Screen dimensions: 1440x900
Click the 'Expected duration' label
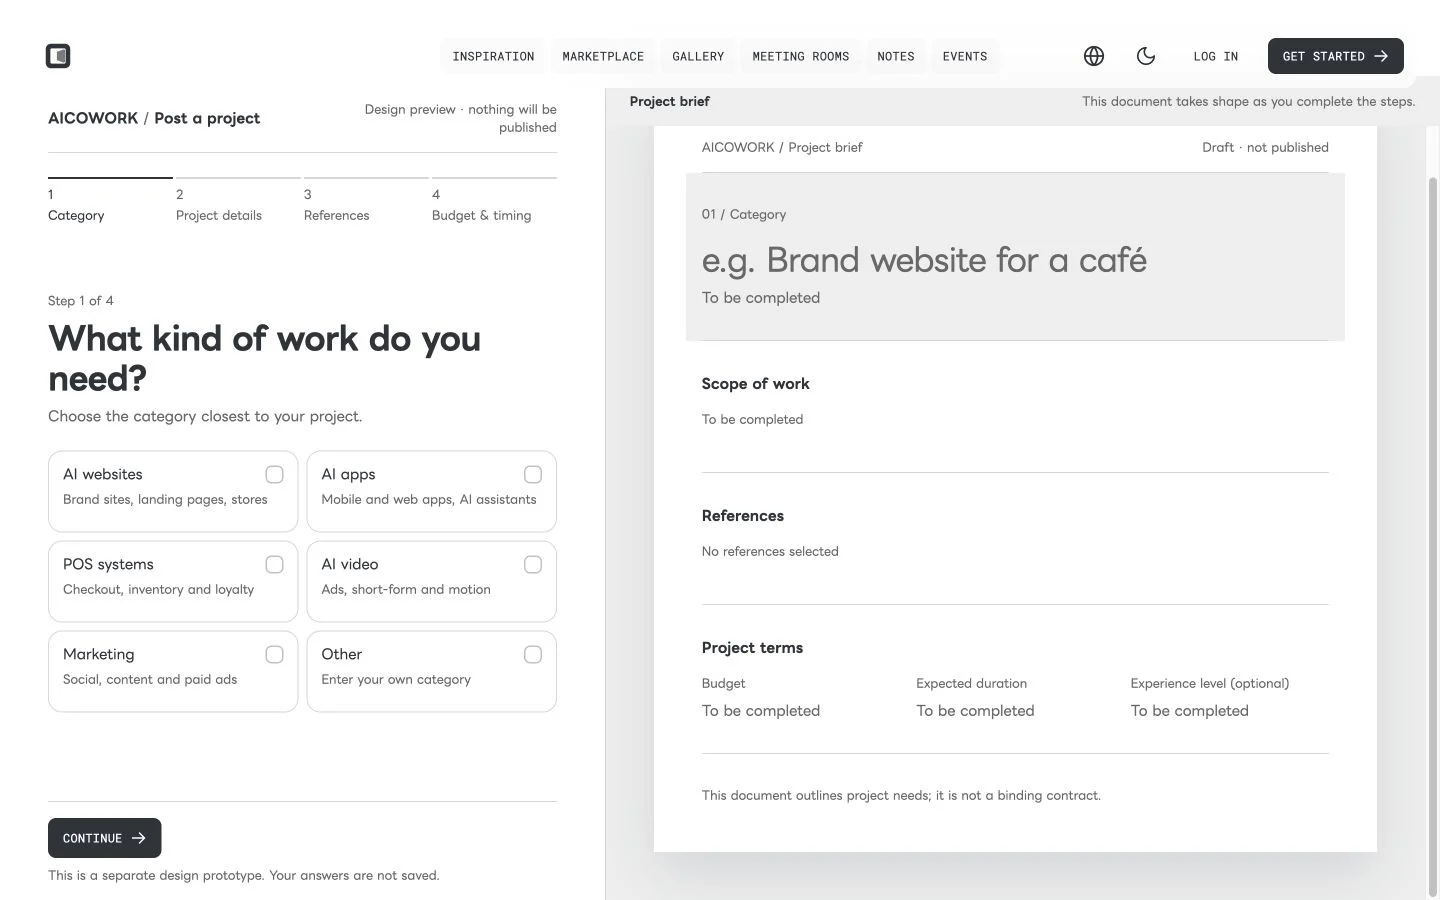(x=971, y=683)
